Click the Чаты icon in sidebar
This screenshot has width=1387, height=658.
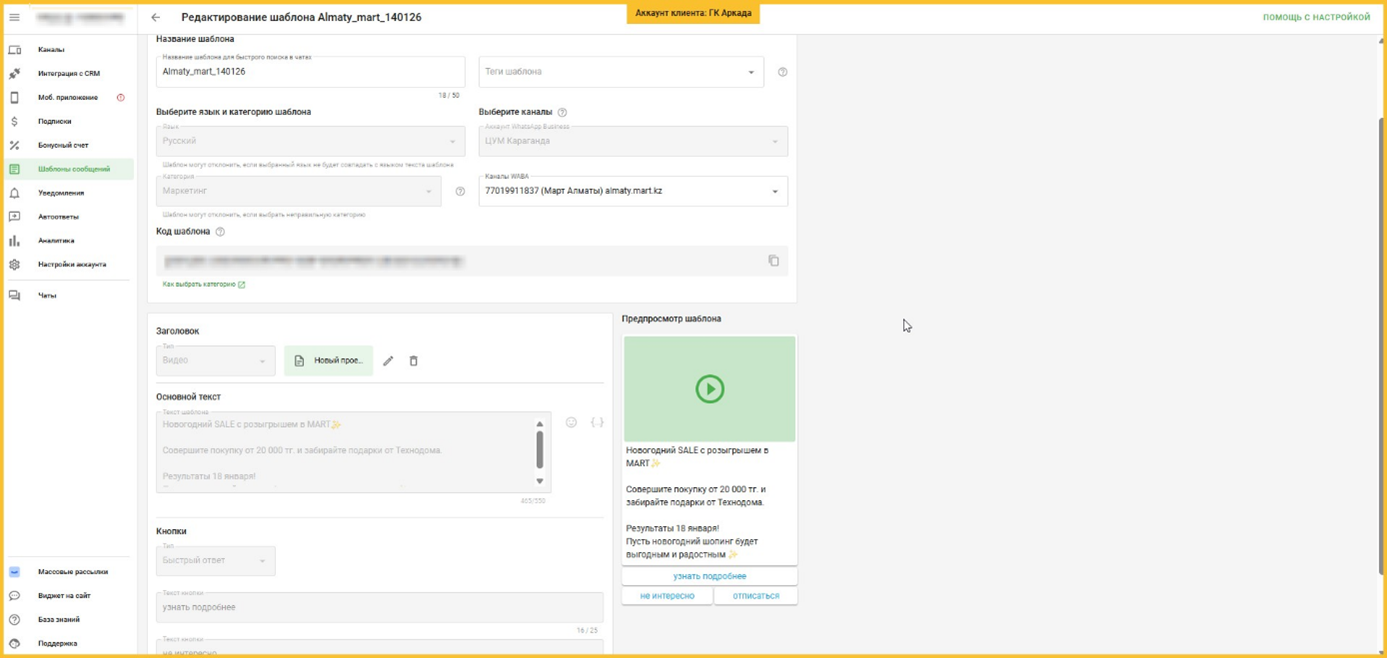pyautogui.click(x=14, y=296)
